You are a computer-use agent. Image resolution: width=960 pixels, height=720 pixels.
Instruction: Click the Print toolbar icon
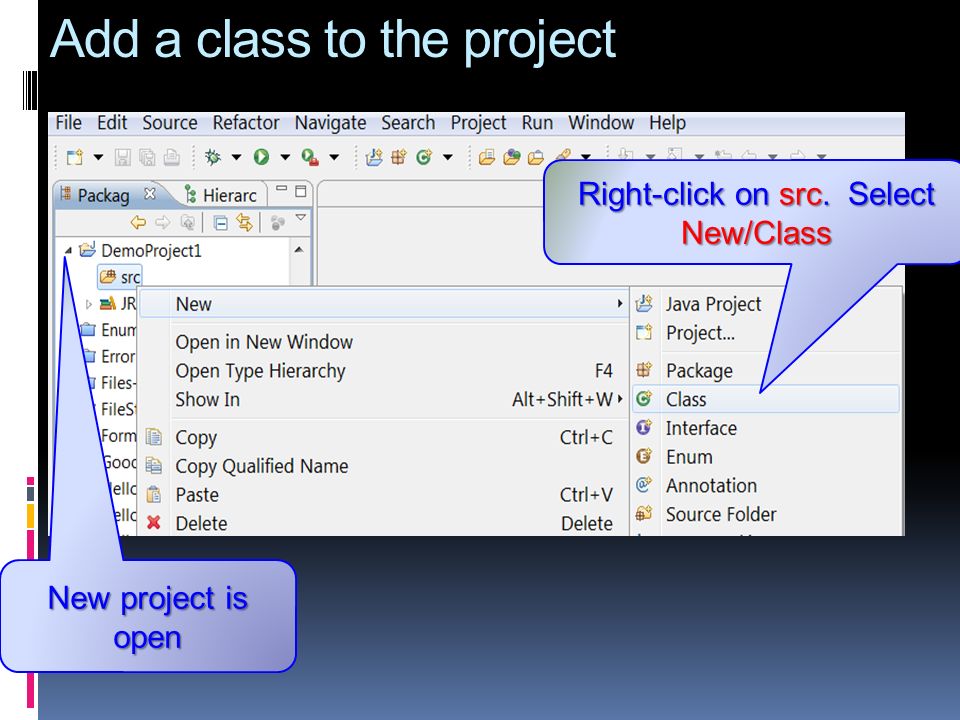[x=171, y=157]
